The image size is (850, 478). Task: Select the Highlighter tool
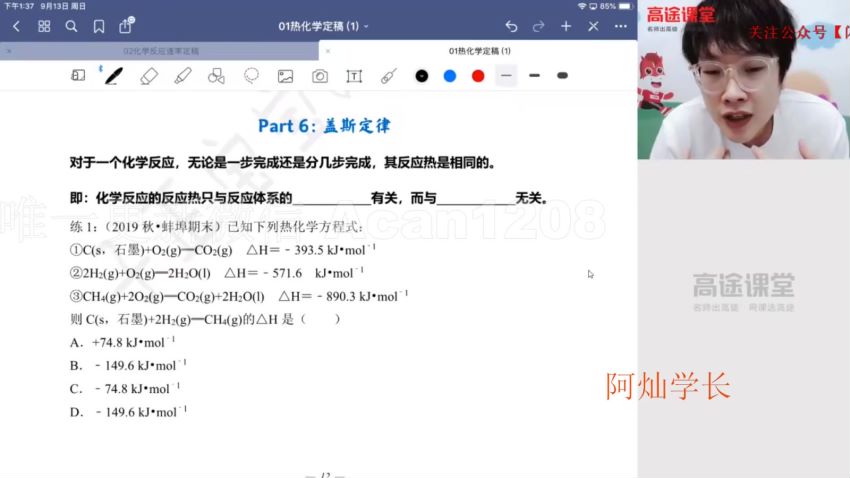point(183,75)
